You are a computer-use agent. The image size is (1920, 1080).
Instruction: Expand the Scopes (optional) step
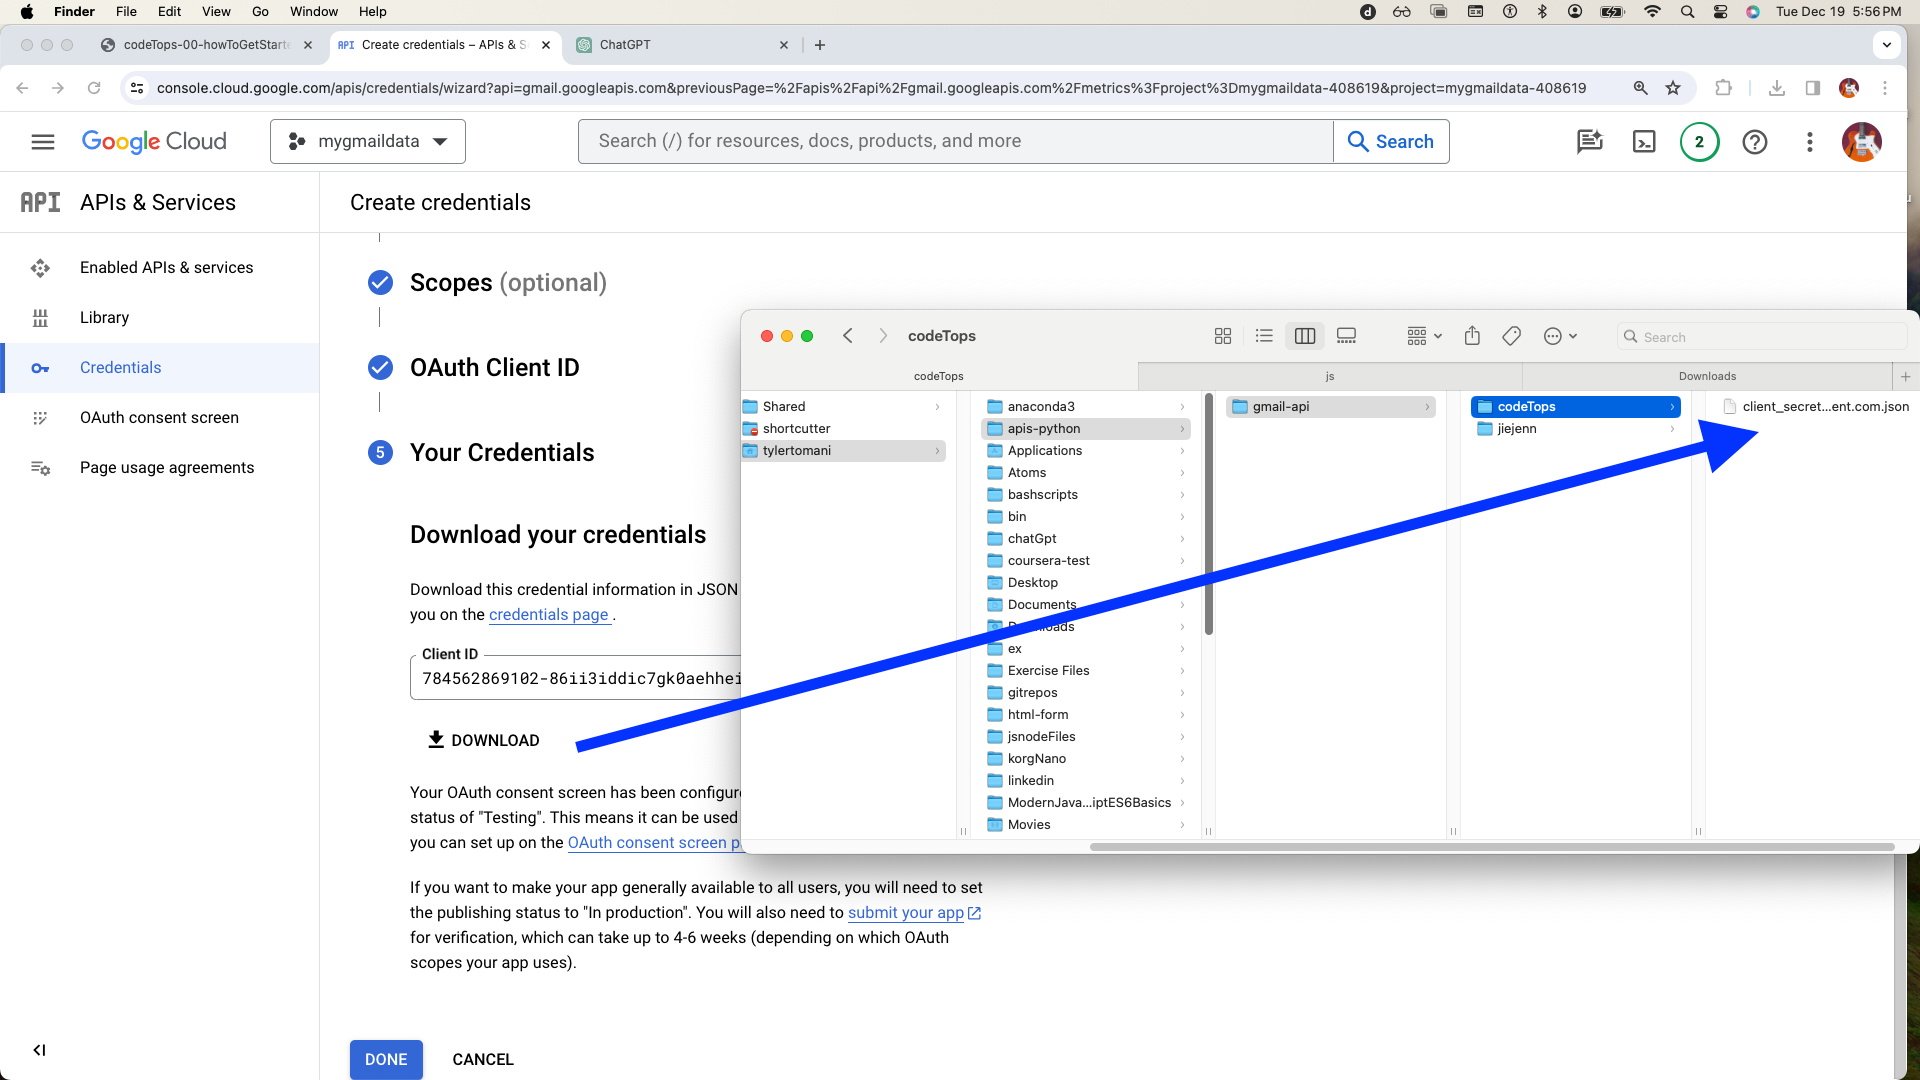[508, 283]
